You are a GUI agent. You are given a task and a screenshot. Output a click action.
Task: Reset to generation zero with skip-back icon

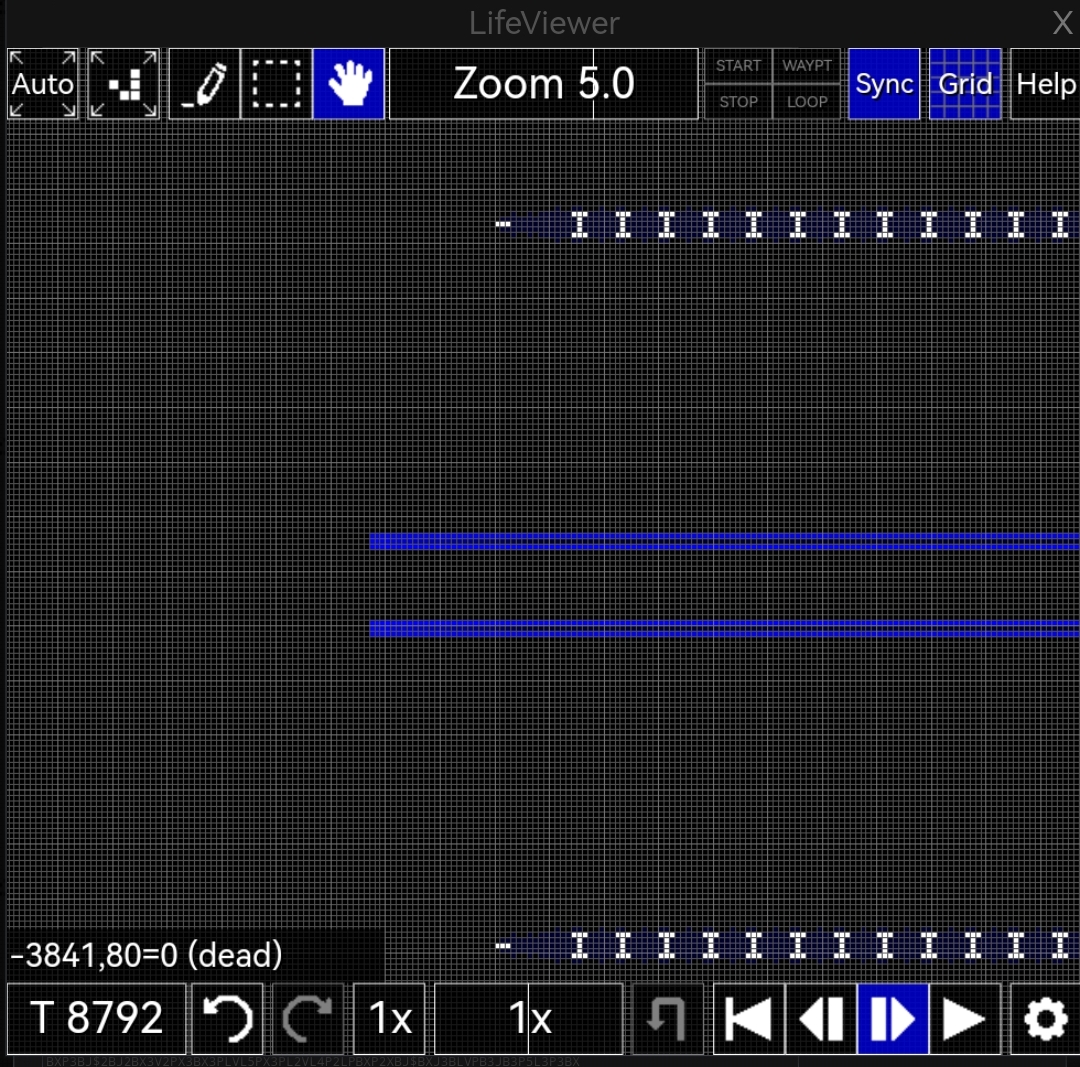pyautogui.click(x=749, y=1019)
